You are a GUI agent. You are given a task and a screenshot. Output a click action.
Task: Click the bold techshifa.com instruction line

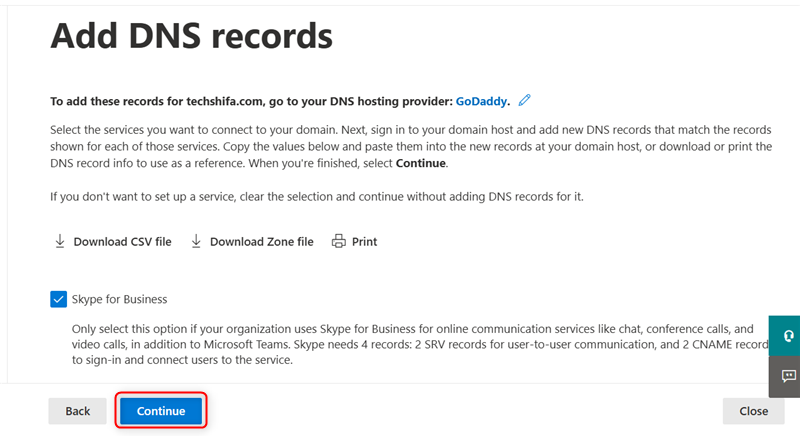250,101
